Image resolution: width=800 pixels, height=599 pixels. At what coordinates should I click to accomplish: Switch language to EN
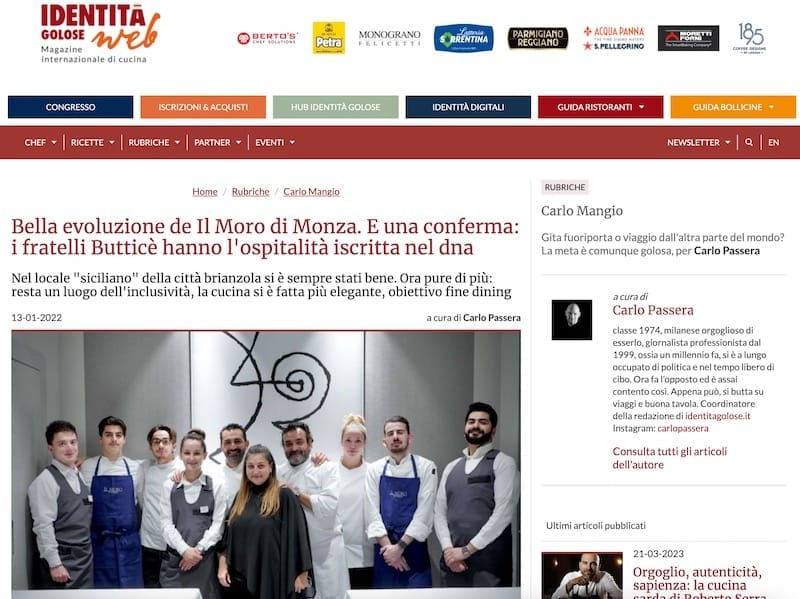click(x=773, y=142)
